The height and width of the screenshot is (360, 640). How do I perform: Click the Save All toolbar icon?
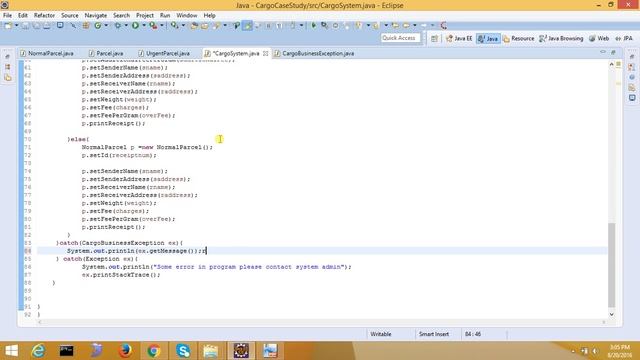point(36,25)
